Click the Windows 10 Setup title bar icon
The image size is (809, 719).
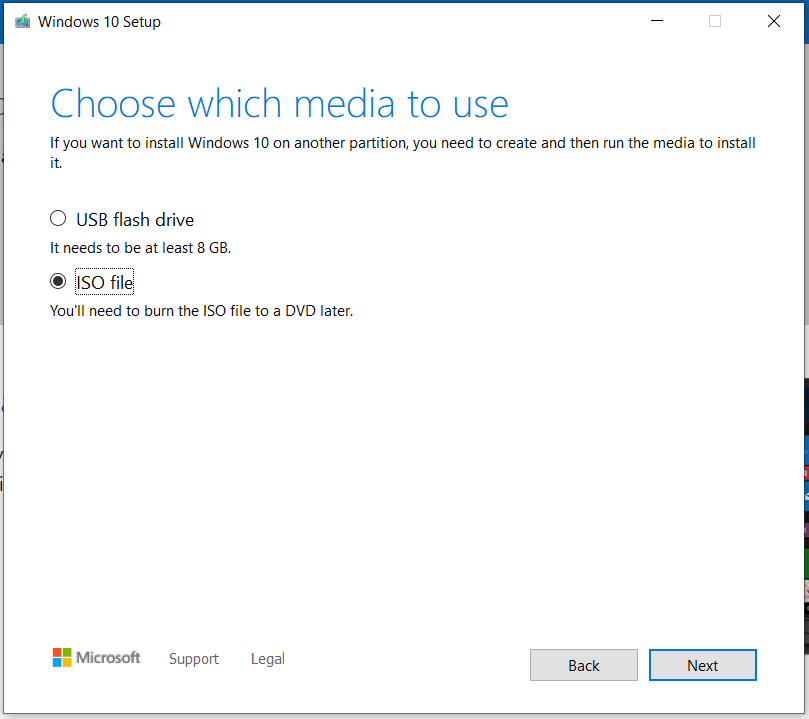[22, 22]
